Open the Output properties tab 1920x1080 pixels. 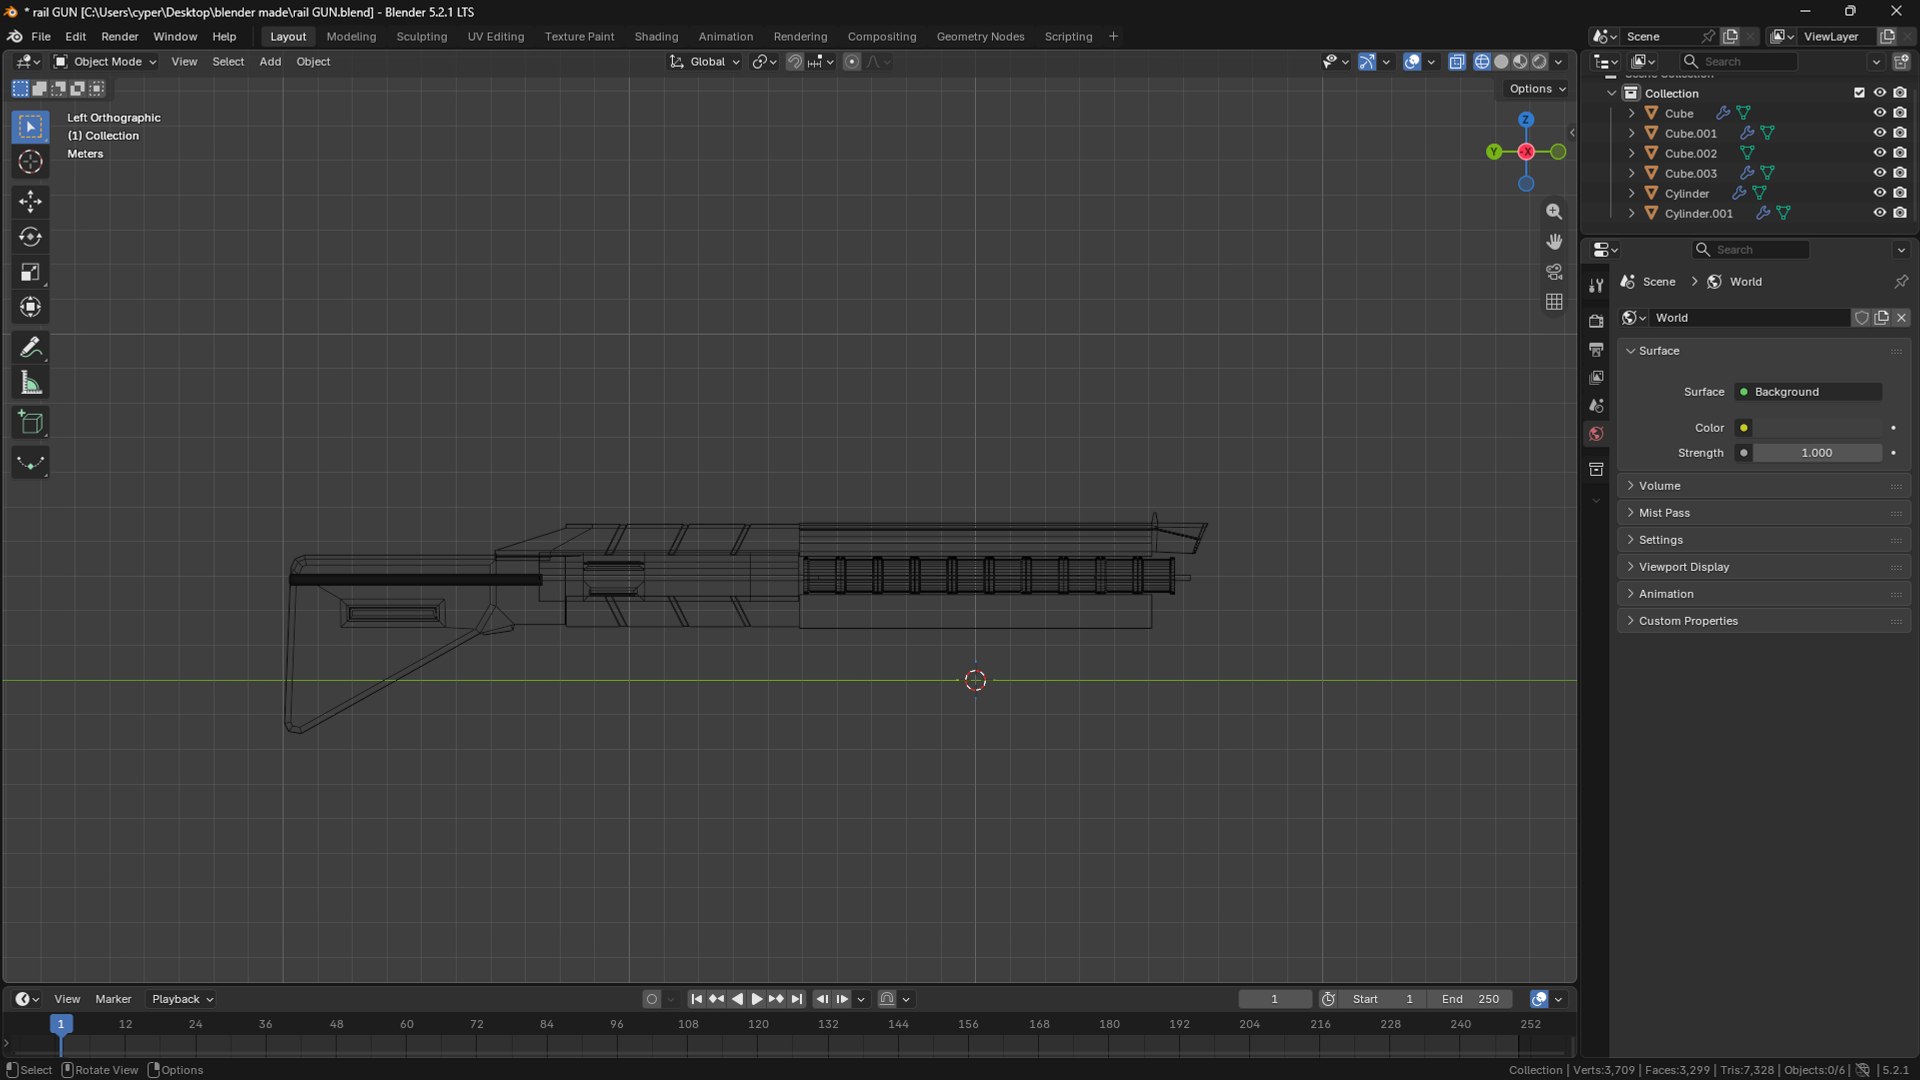click(x=1596, y=349)
